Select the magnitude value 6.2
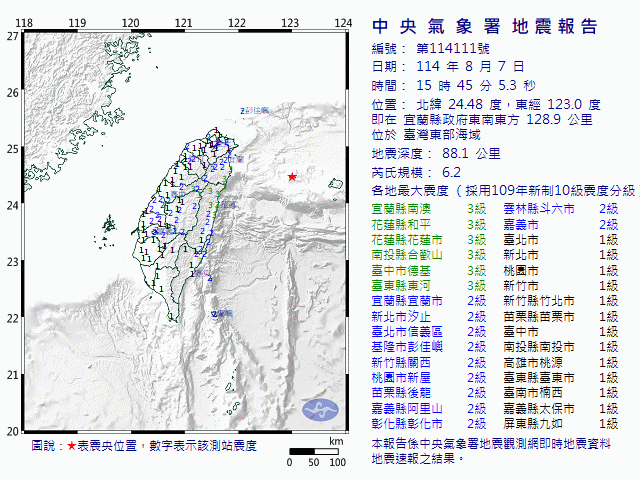This screenshot has width=640, height=480. 451,172
